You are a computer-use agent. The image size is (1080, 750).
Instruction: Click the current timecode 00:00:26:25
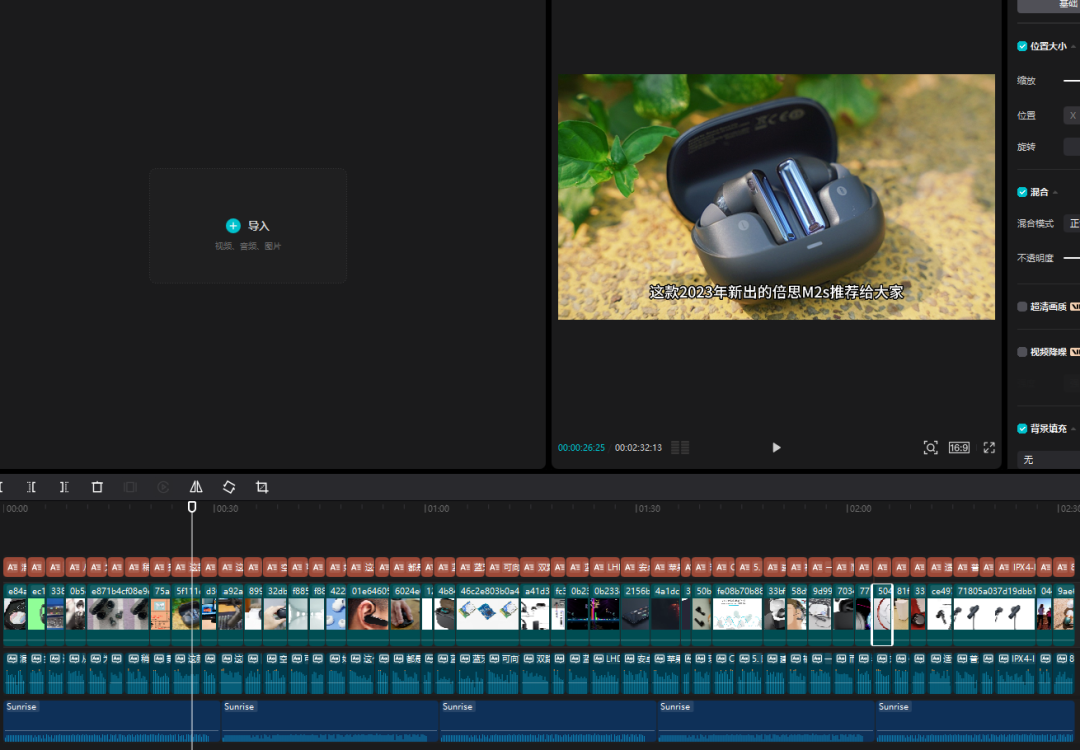(x=581, y=448)
